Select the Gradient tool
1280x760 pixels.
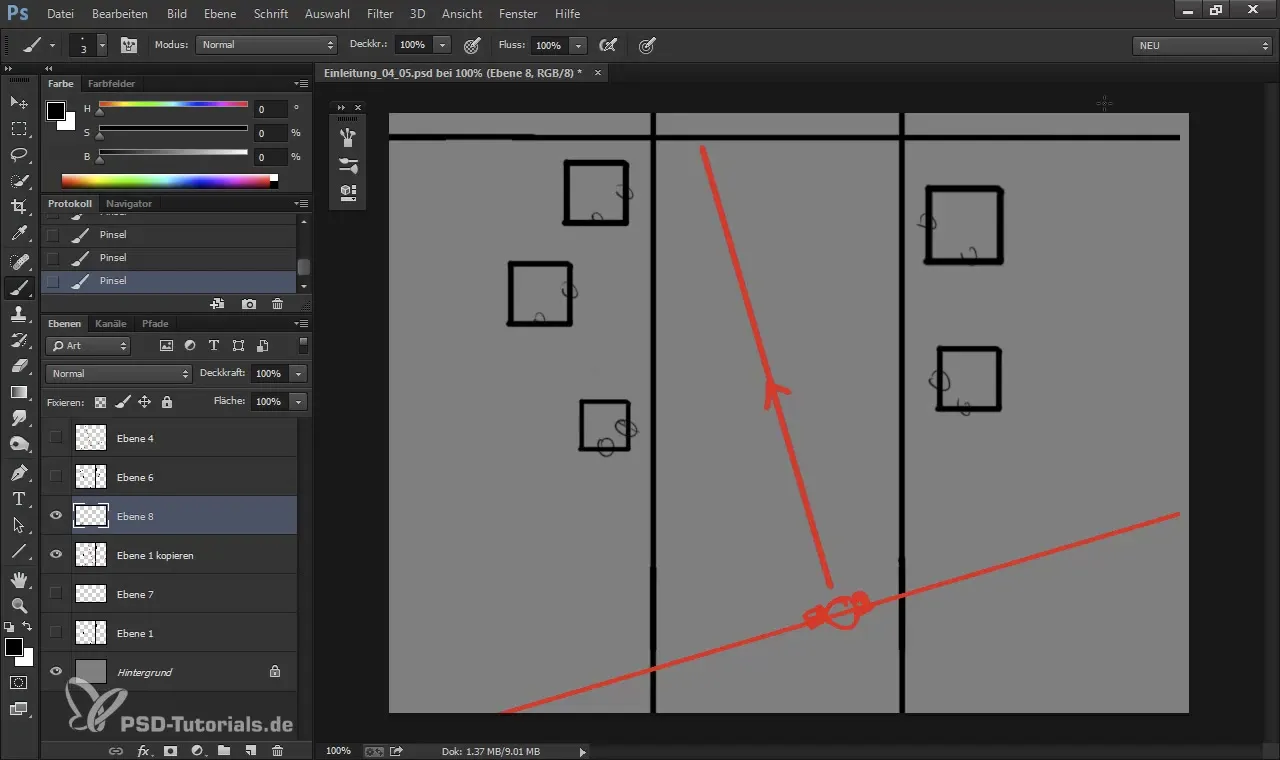click(x=19, y=392)
